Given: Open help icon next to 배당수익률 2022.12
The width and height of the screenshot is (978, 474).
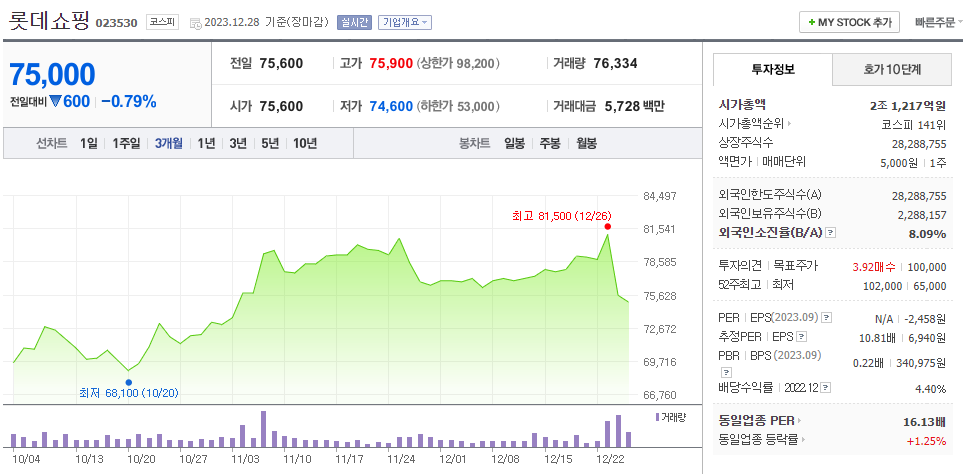Looking at the screenshot, I should pyautogui.click(x=825, y=389).
